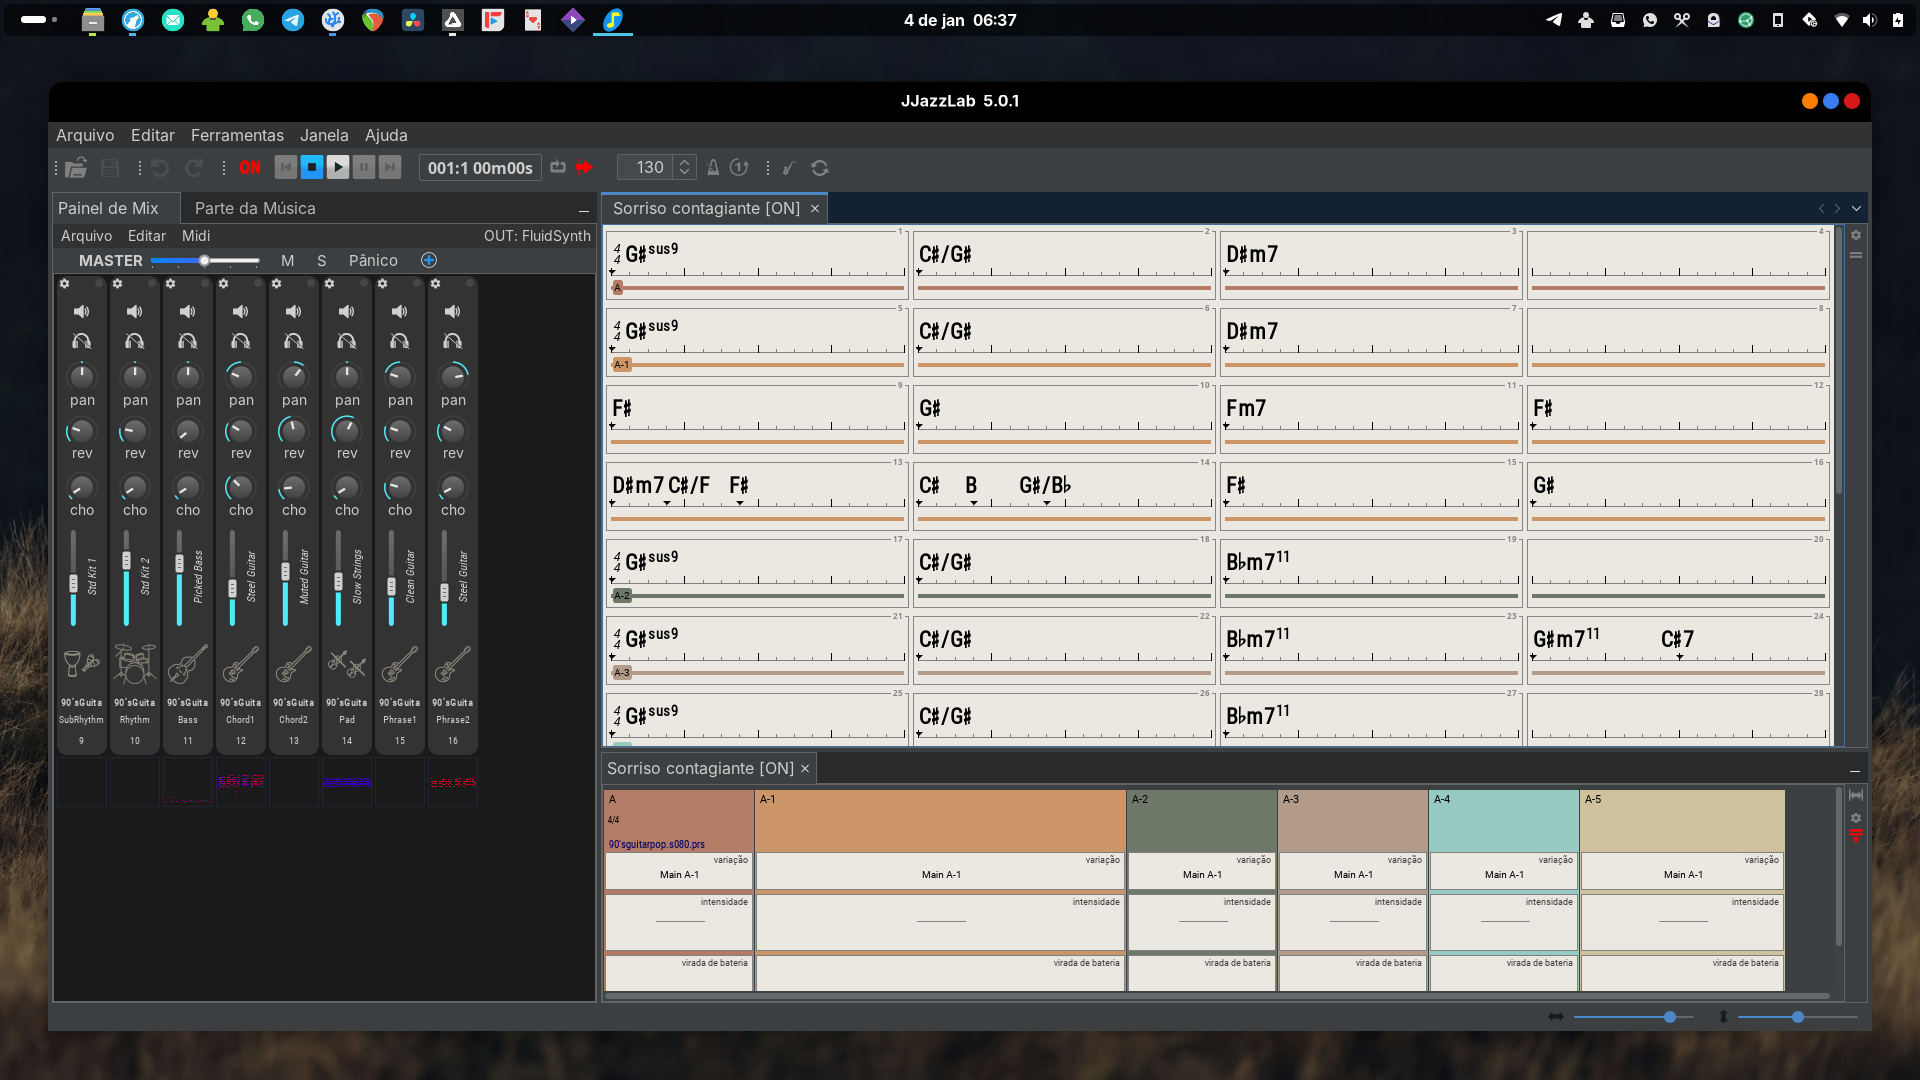Image resolution: width=1920 pixels, height=1080 pixels.
Task: Toggle master Mute M button
Action: pos(287,261)
